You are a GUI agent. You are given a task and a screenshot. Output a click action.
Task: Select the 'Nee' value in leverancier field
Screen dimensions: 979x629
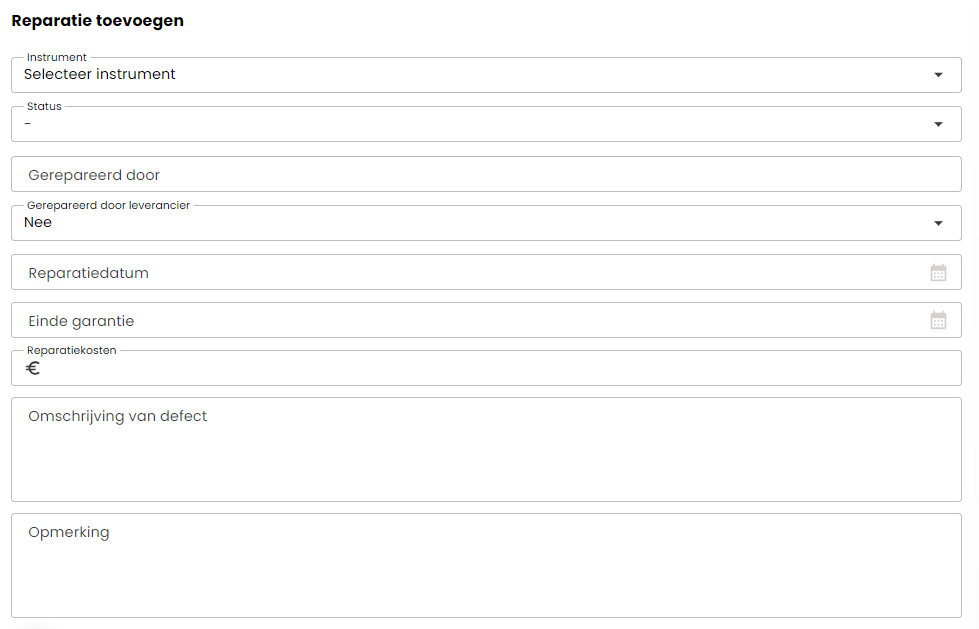point(37,222)
